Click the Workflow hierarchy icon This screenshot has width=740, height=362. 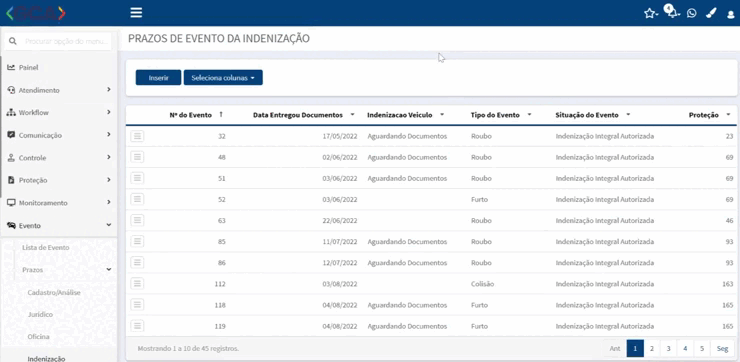[11, 112]
